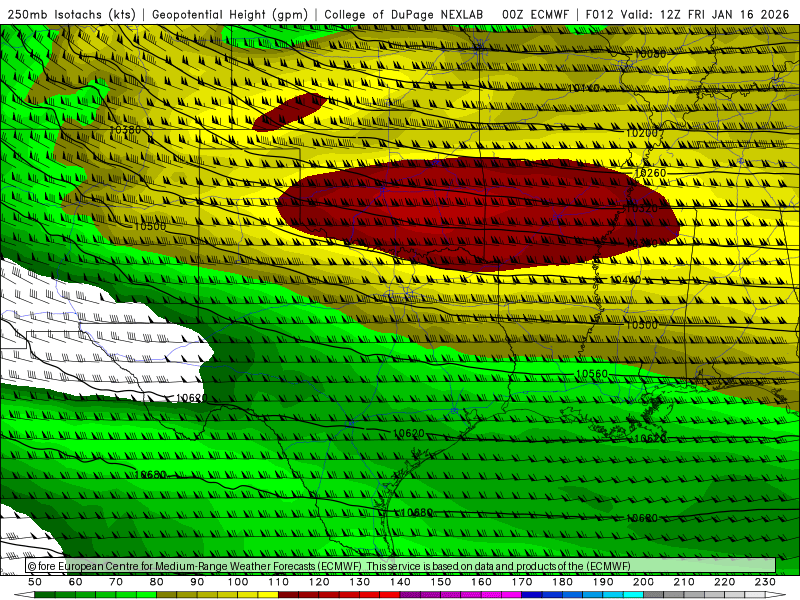The height and width of the screenshot is (600, 800).
Task: Click the brightest yellow swatch before 110
Action: [x=268, y=595]
